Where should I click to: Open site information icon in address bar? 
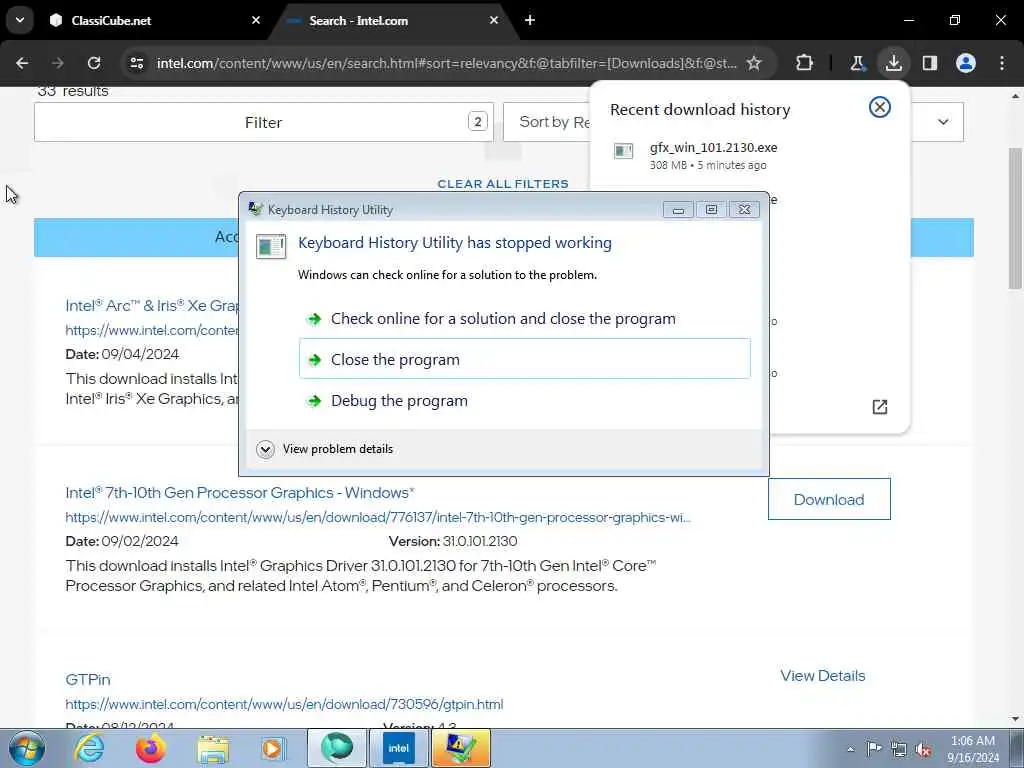(136, 63)
